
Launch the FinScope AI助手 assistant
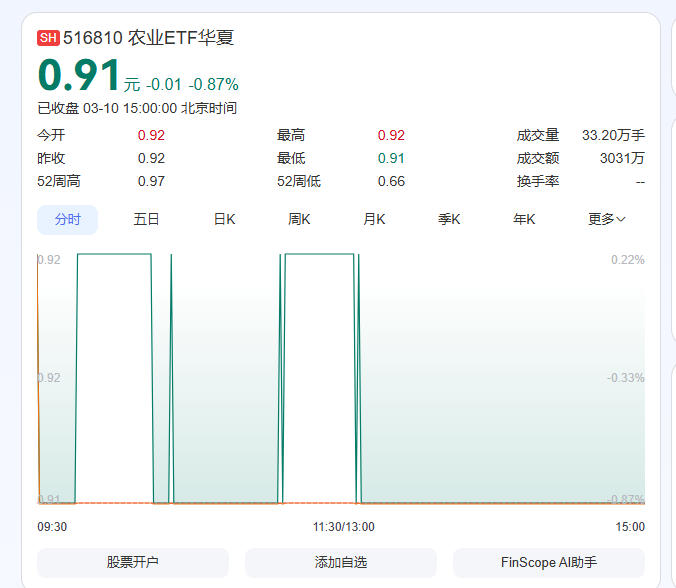548,562
